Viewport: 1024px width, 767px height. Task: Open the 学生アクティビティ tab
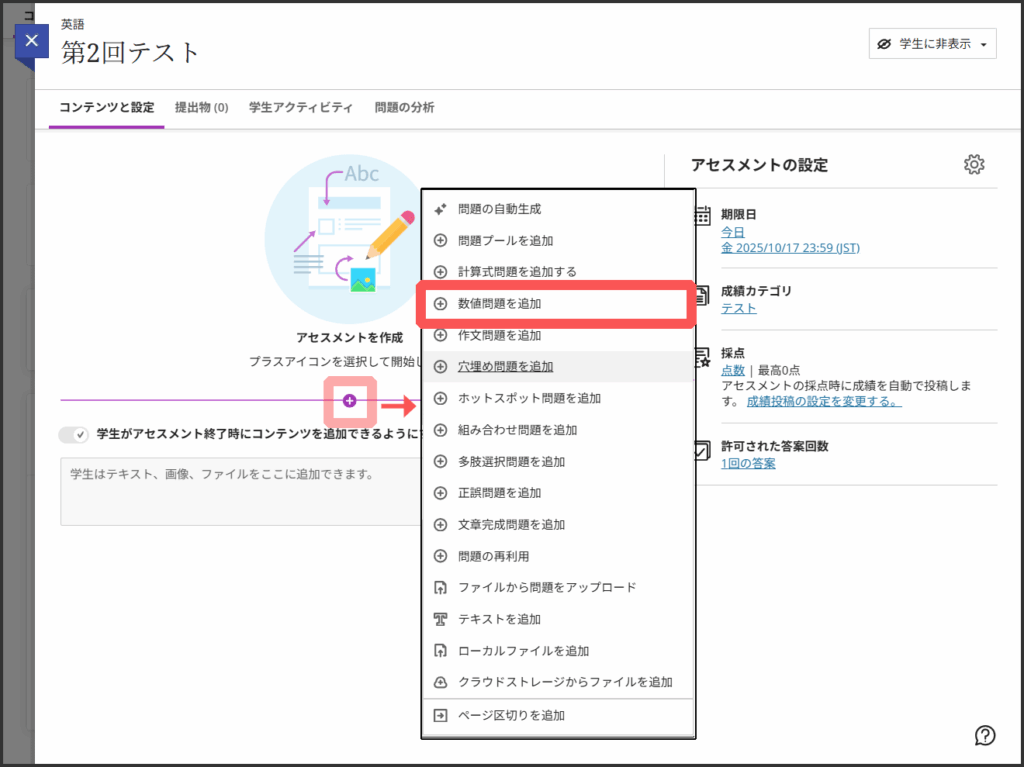tap(300, 108)
